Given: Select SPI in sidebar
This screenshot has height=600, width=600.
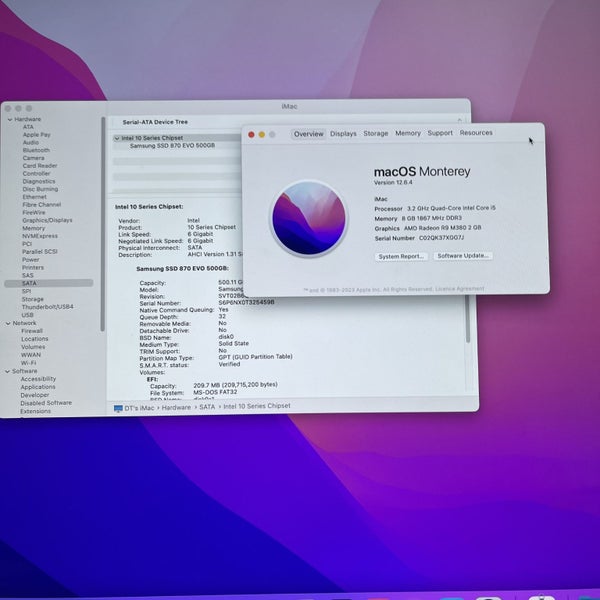Looking at the screenshot, I should pos(26,291).
